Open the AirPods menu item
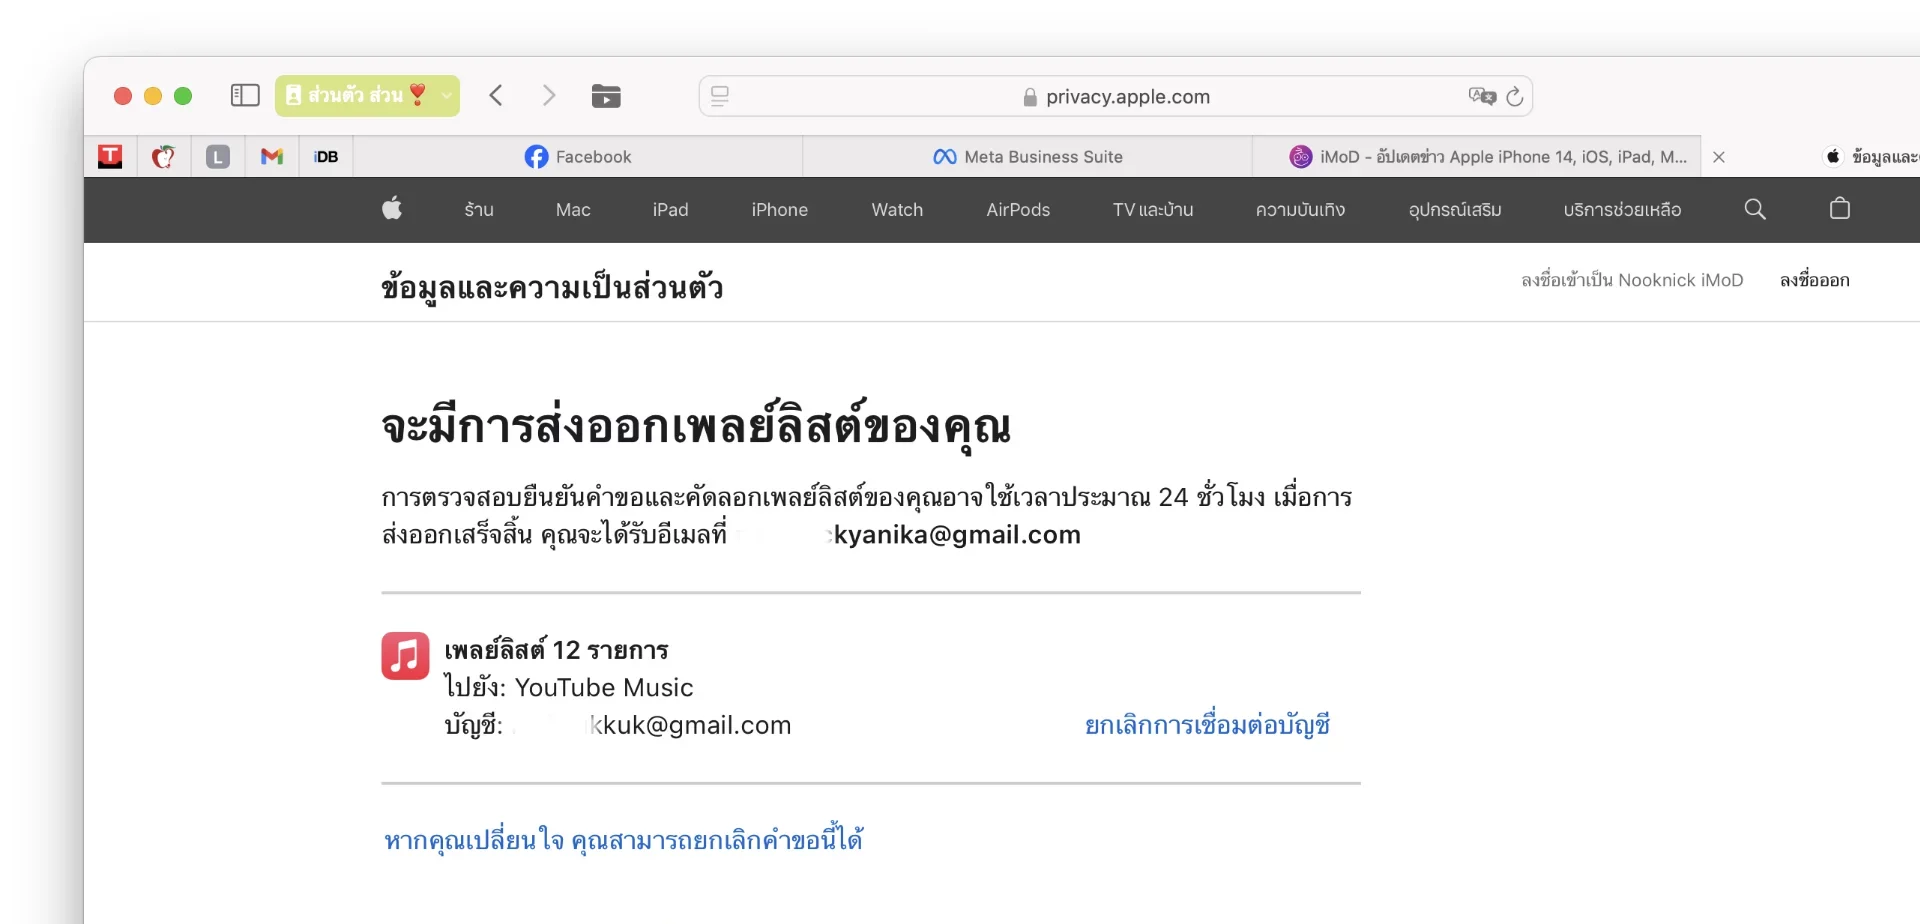 [x=1018, y=210]
